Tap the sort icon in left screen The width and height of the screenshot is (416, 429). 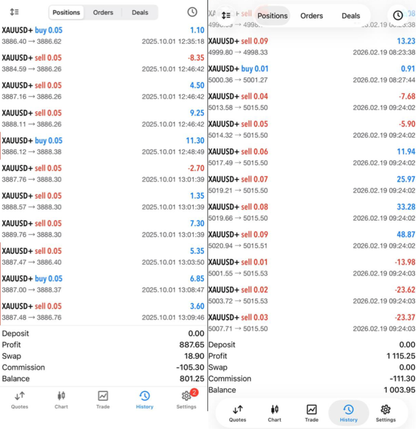point(14,12)
